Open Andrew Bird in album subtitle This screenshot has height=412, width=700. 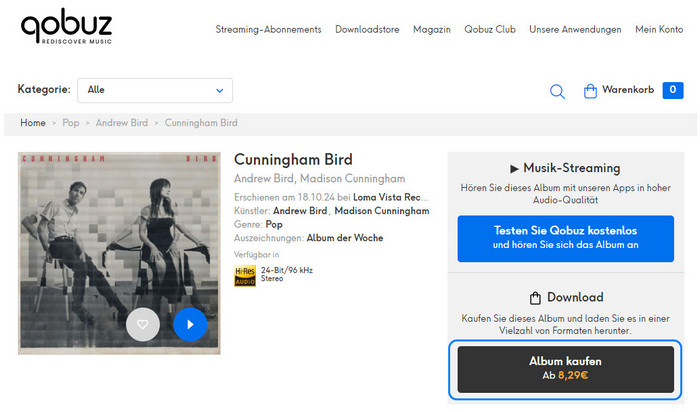pyautogui.click(x=263, y=179)
